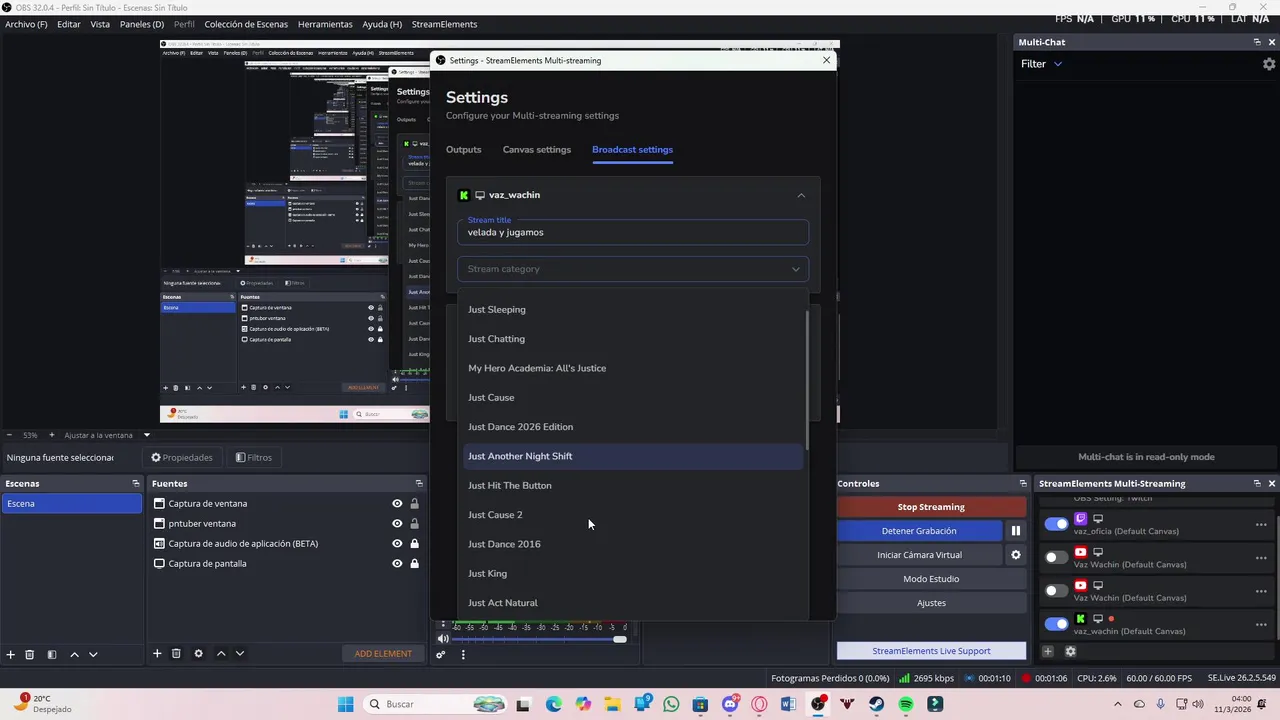Screen dimensions: 1280x720
Task: Hide the Captura de ventana source
Action: click(397, 504)
